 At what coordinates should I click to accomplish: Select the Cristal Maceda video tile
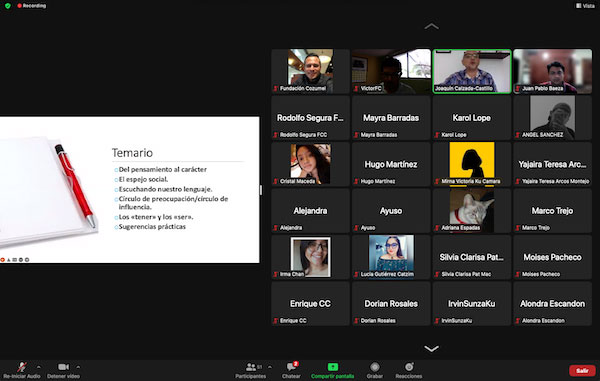(310, 164)
